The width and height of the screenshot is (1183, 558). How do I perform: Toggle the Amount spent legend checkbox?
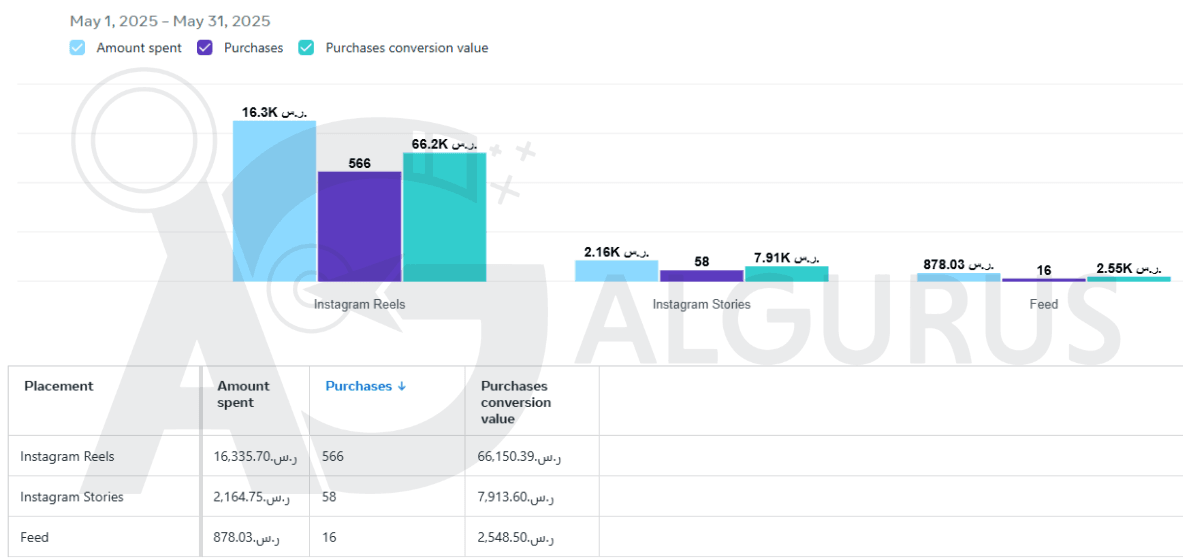click(x=78, y=47)
